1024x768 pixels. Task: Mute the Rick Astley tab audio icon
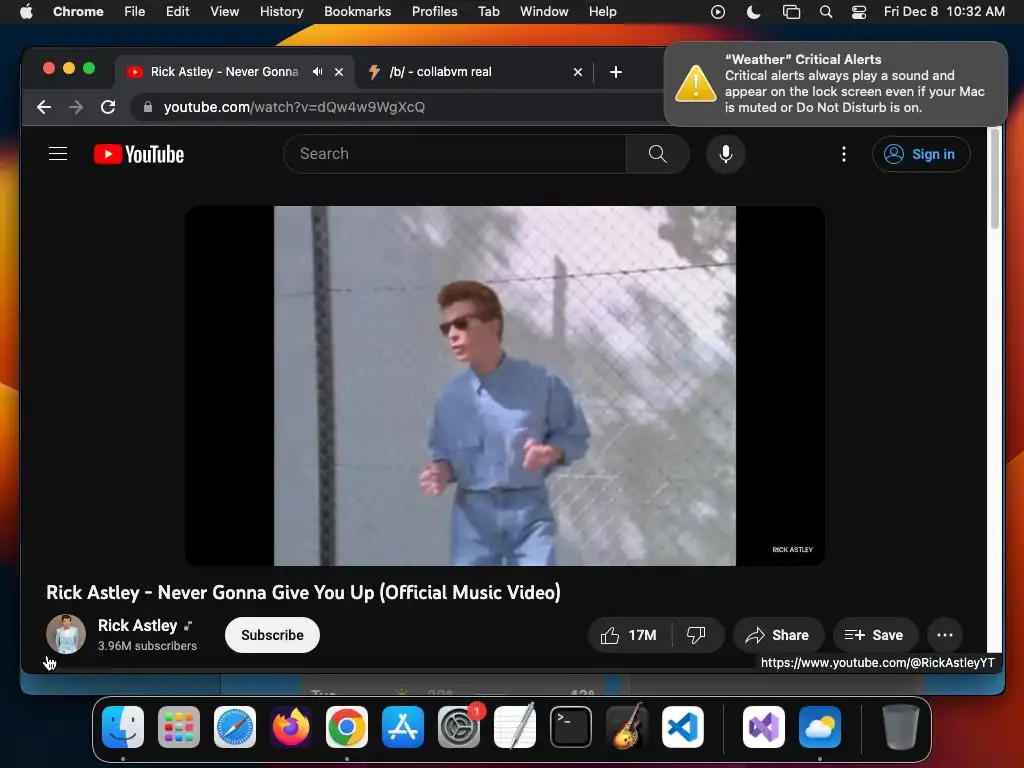317,72
